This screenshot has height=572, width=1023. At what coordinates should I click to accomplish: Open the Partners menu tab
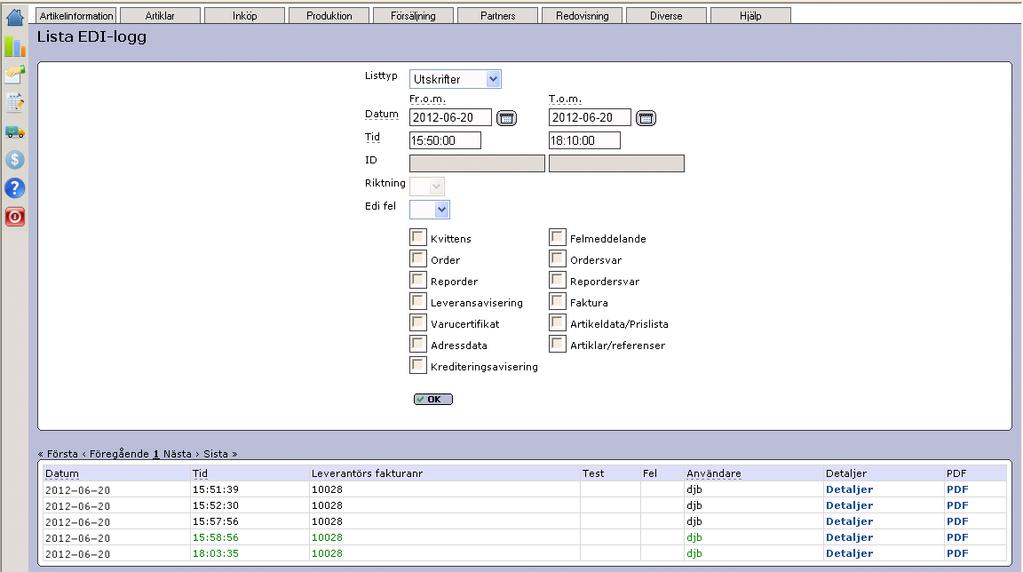click(498, 16)
